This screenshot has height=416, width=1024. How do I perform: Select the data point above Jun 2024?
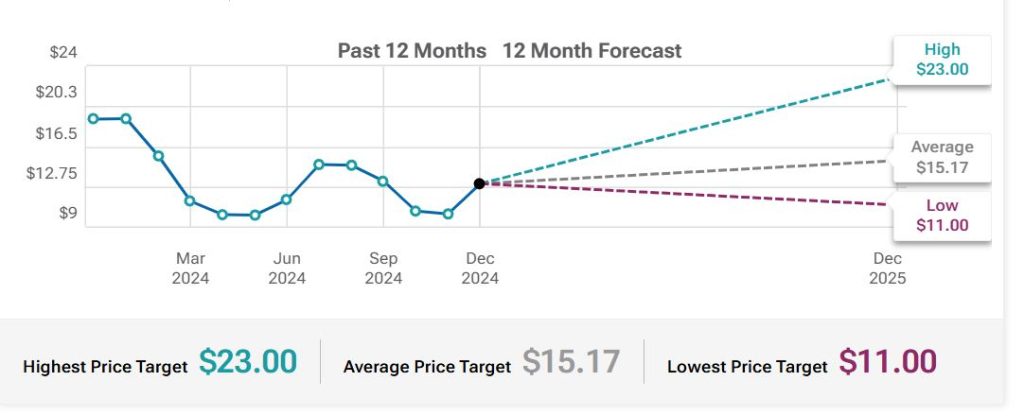[286, 199]
